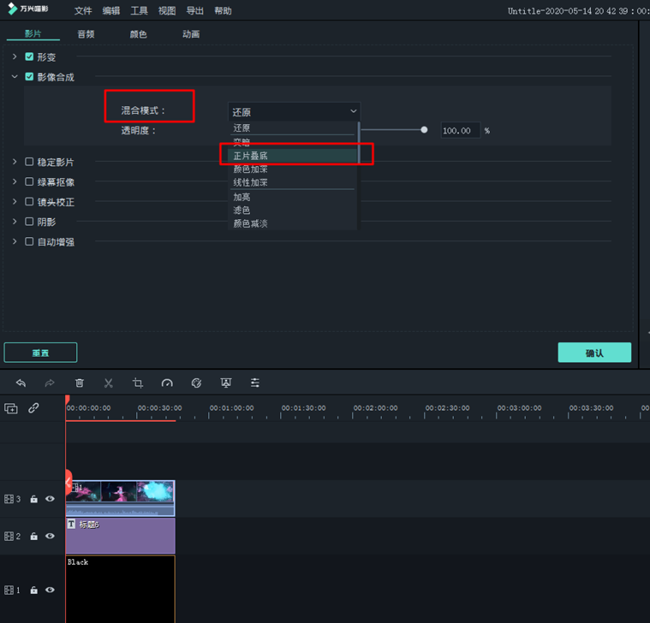
Task: Collapse the 影像合成 section arrow
Action: pos(15,76)
